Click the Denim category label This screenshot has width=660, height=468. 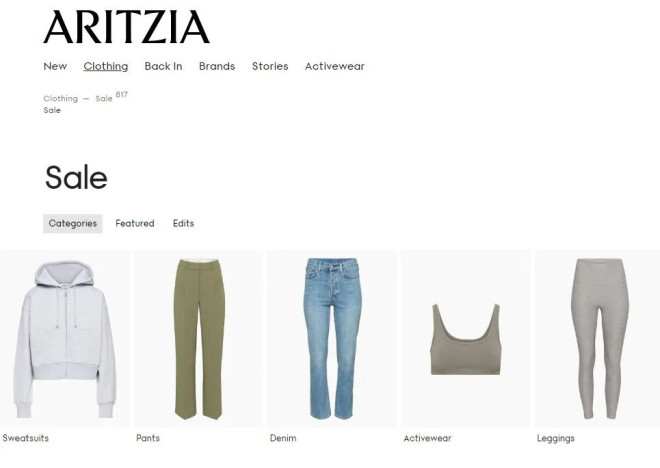pyautogui.click(x=283, y=438)
